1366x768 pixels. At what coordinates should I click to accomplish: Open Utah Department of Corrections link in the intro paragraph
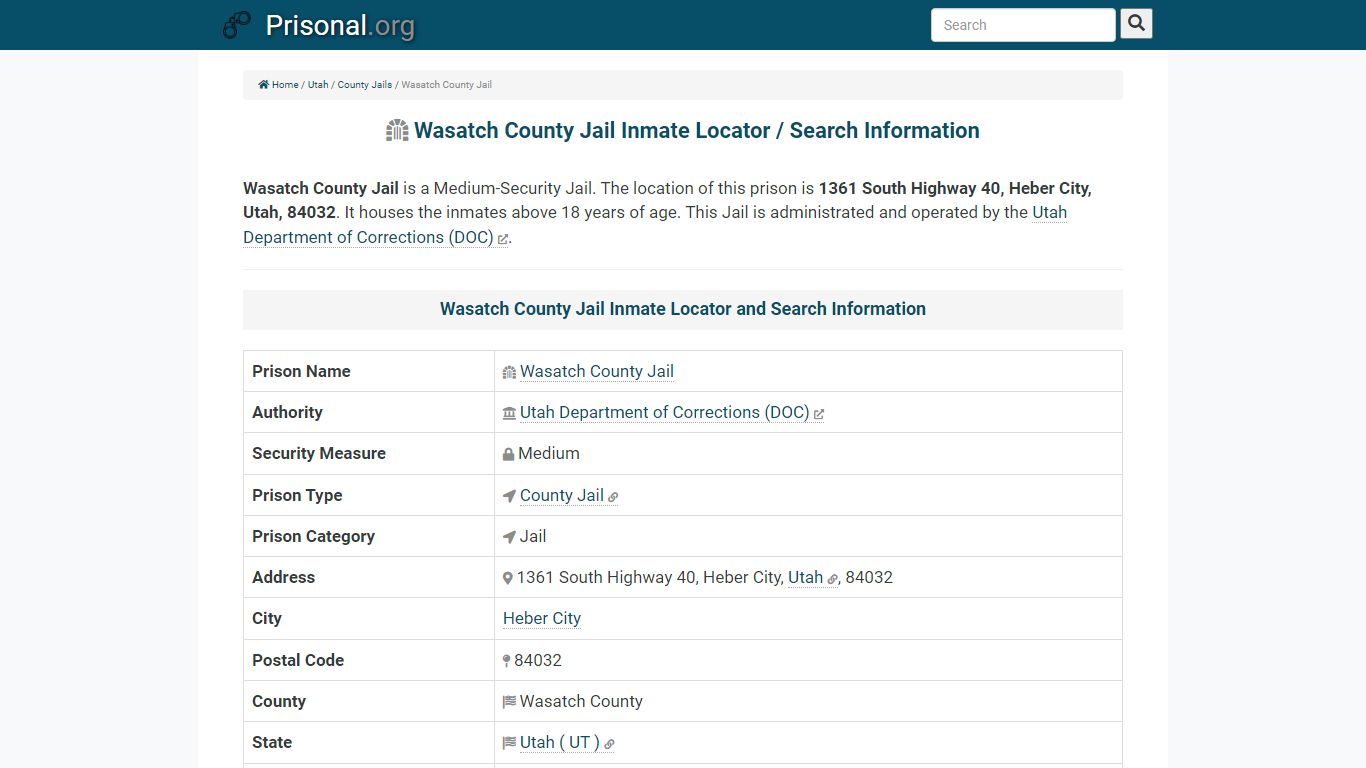tap(655, 225)
